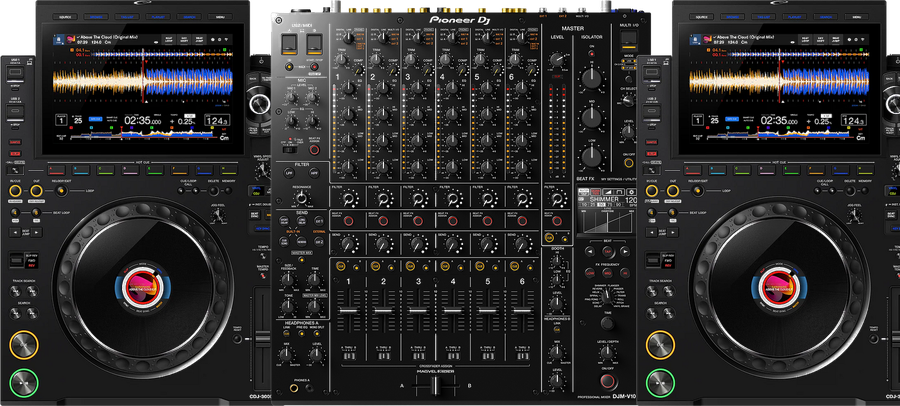Open MENU on the right CDJ deck
Image resolution: width=900 pixels, height=406 pixels.
click(x=856, y=17)
